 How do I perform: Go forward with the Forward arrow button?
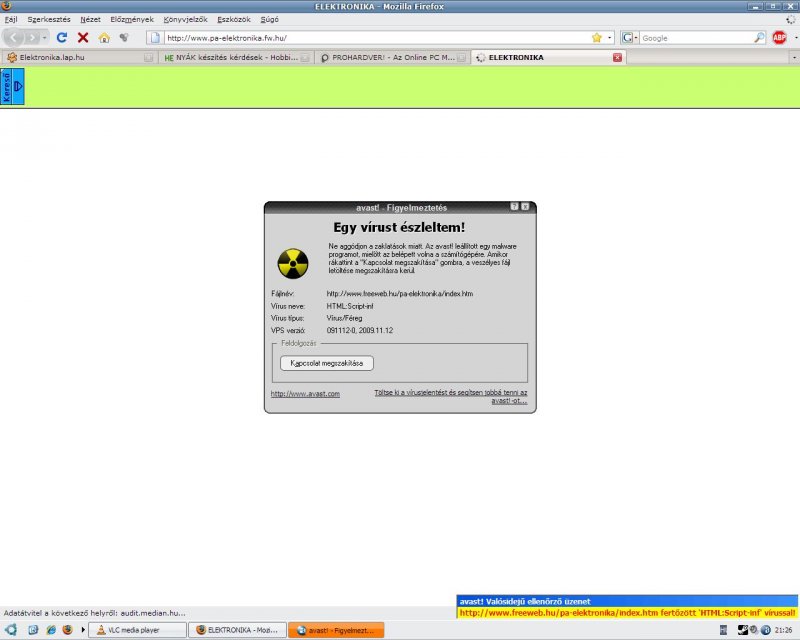click(x=32, y=38)
